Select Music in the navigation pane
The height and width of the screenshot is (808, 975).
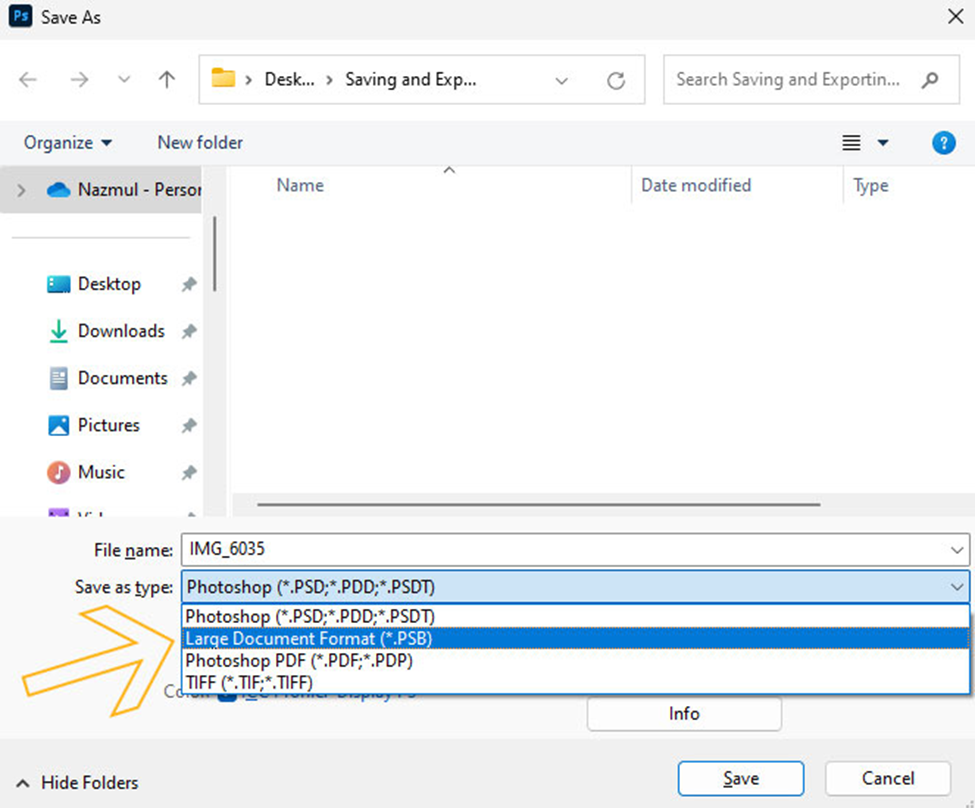coord(100,472)
